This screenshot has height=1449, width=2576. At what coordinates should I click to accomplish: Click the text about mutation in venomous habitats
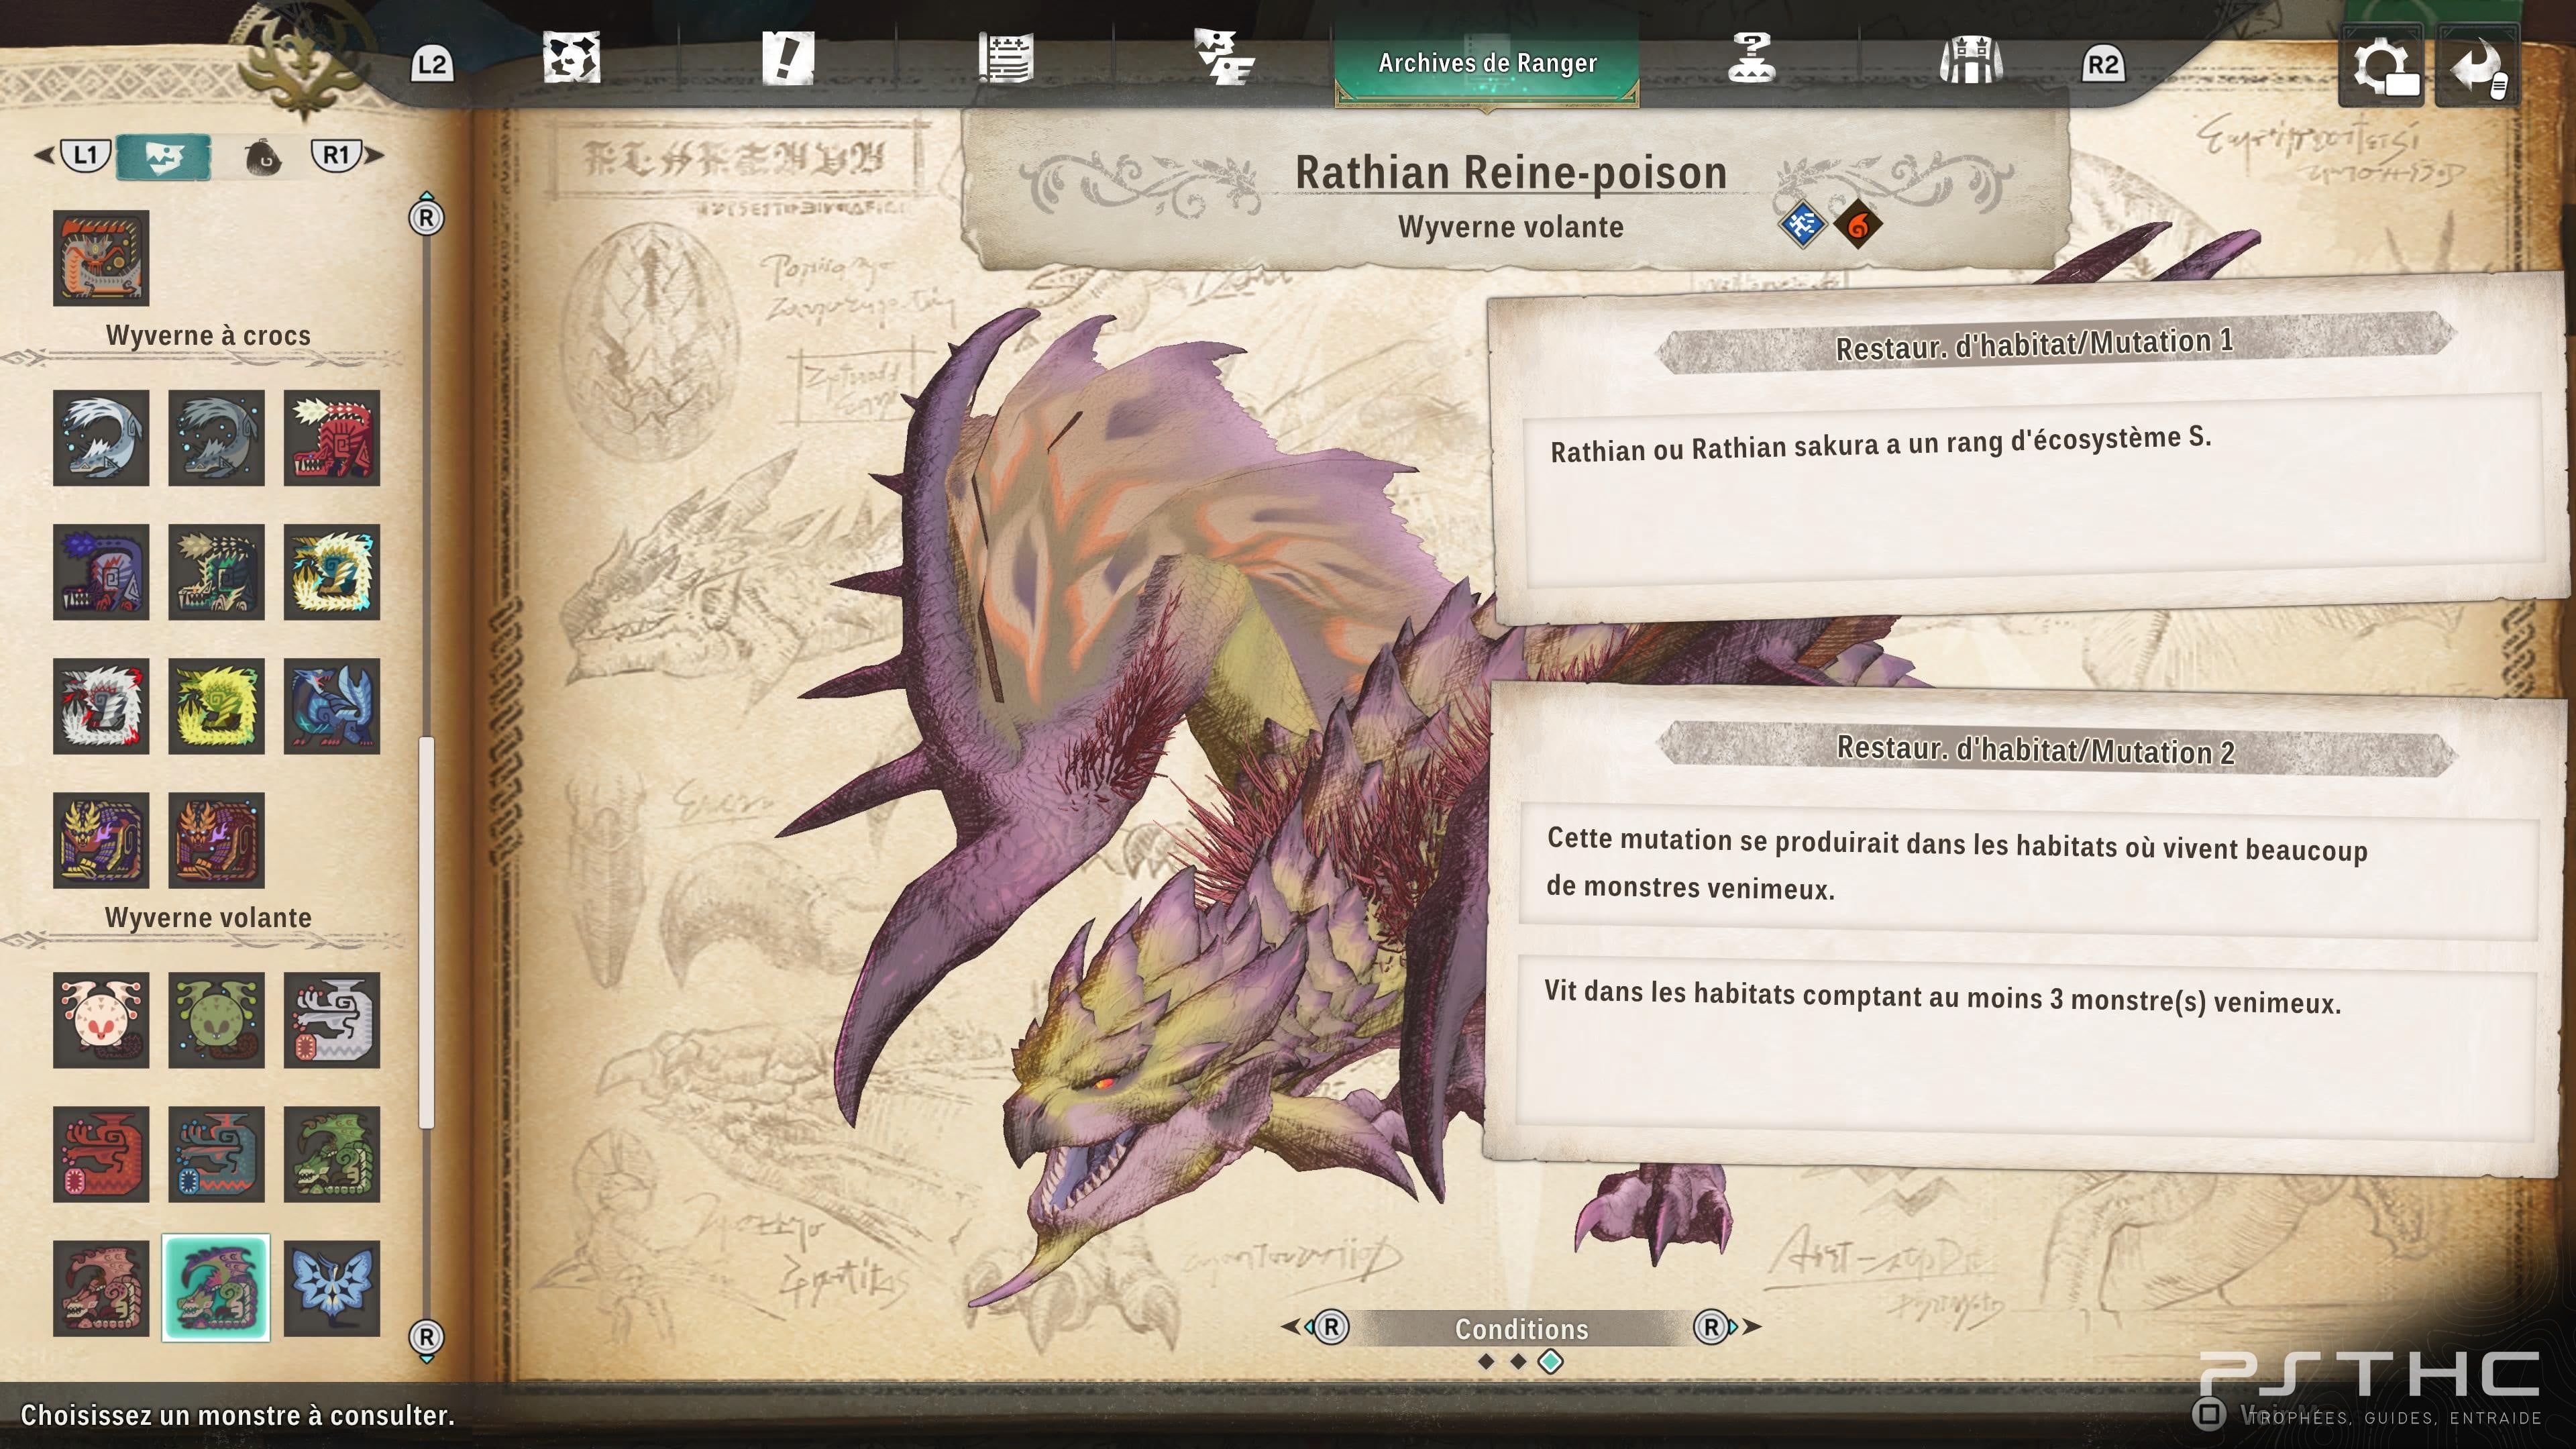point(1956,864)
